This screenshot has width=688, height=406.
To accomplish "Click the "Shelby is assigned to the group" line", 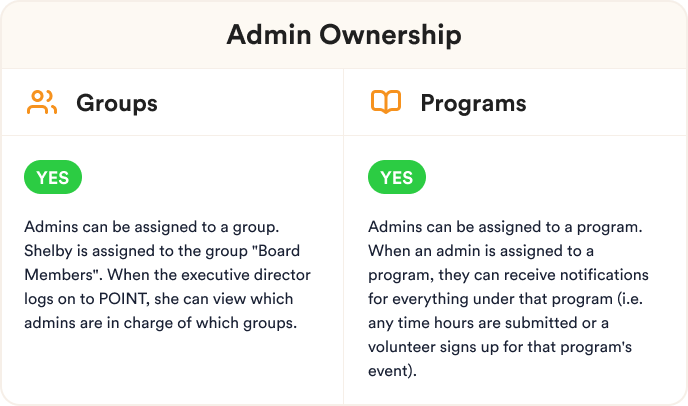I will pyautogui.click(x=136, y=252).
